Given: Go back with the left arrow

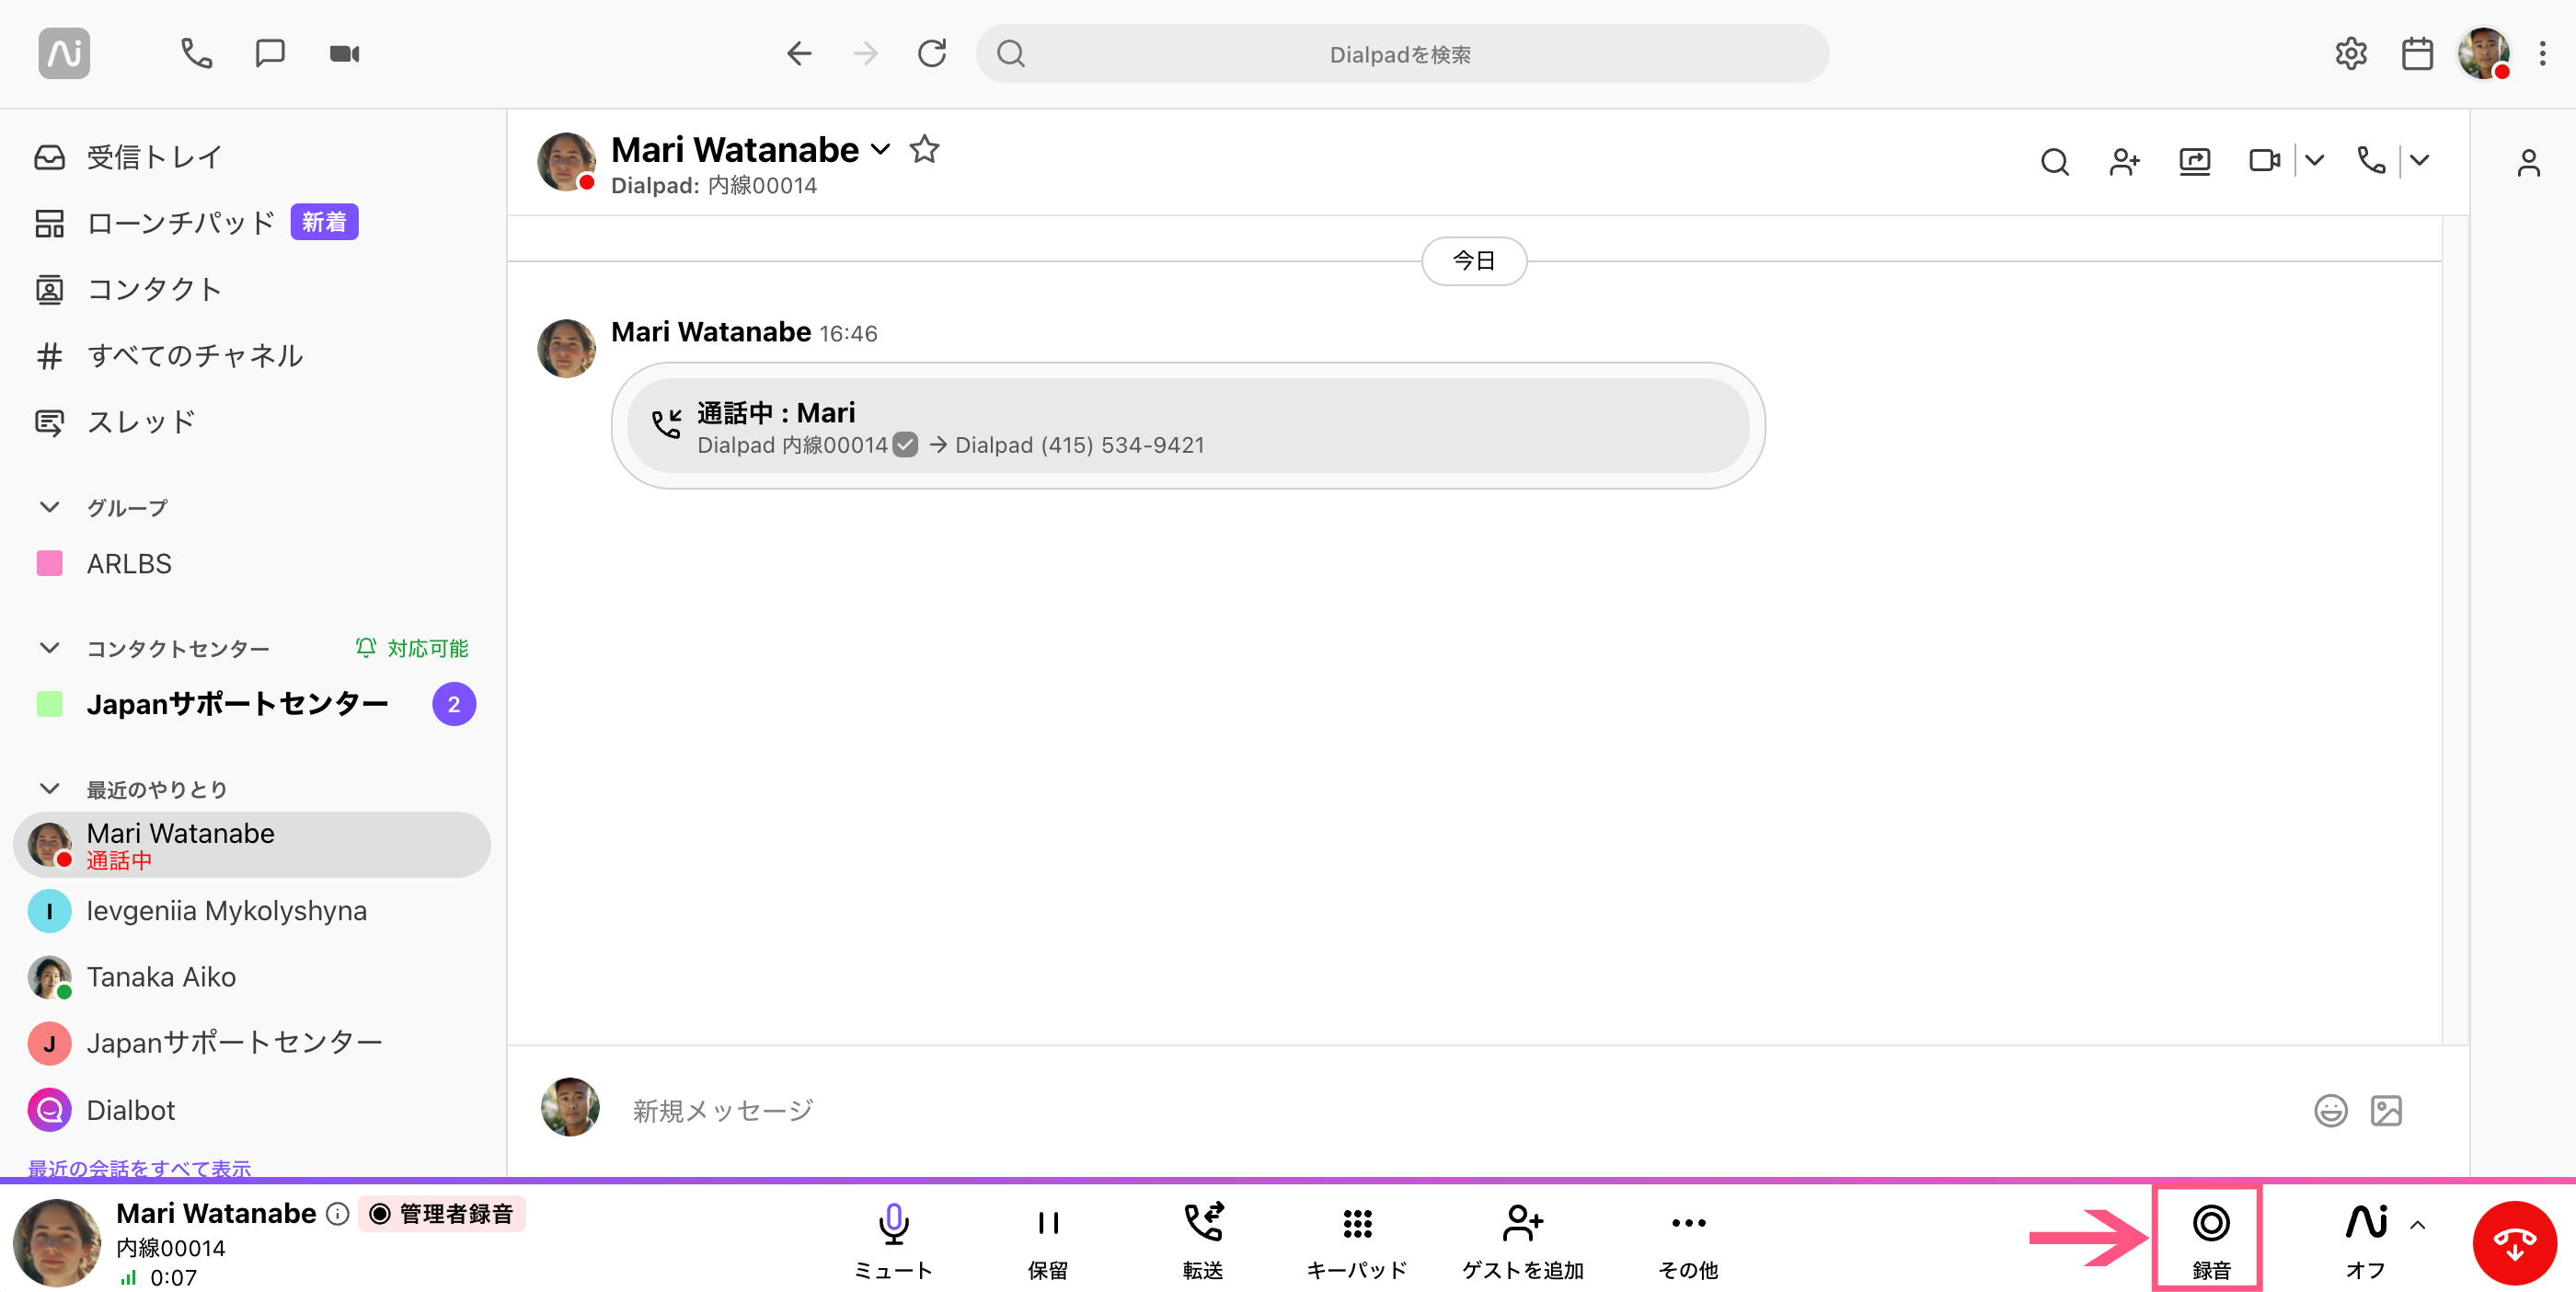Looking at the screenshot, I should 798,53.
